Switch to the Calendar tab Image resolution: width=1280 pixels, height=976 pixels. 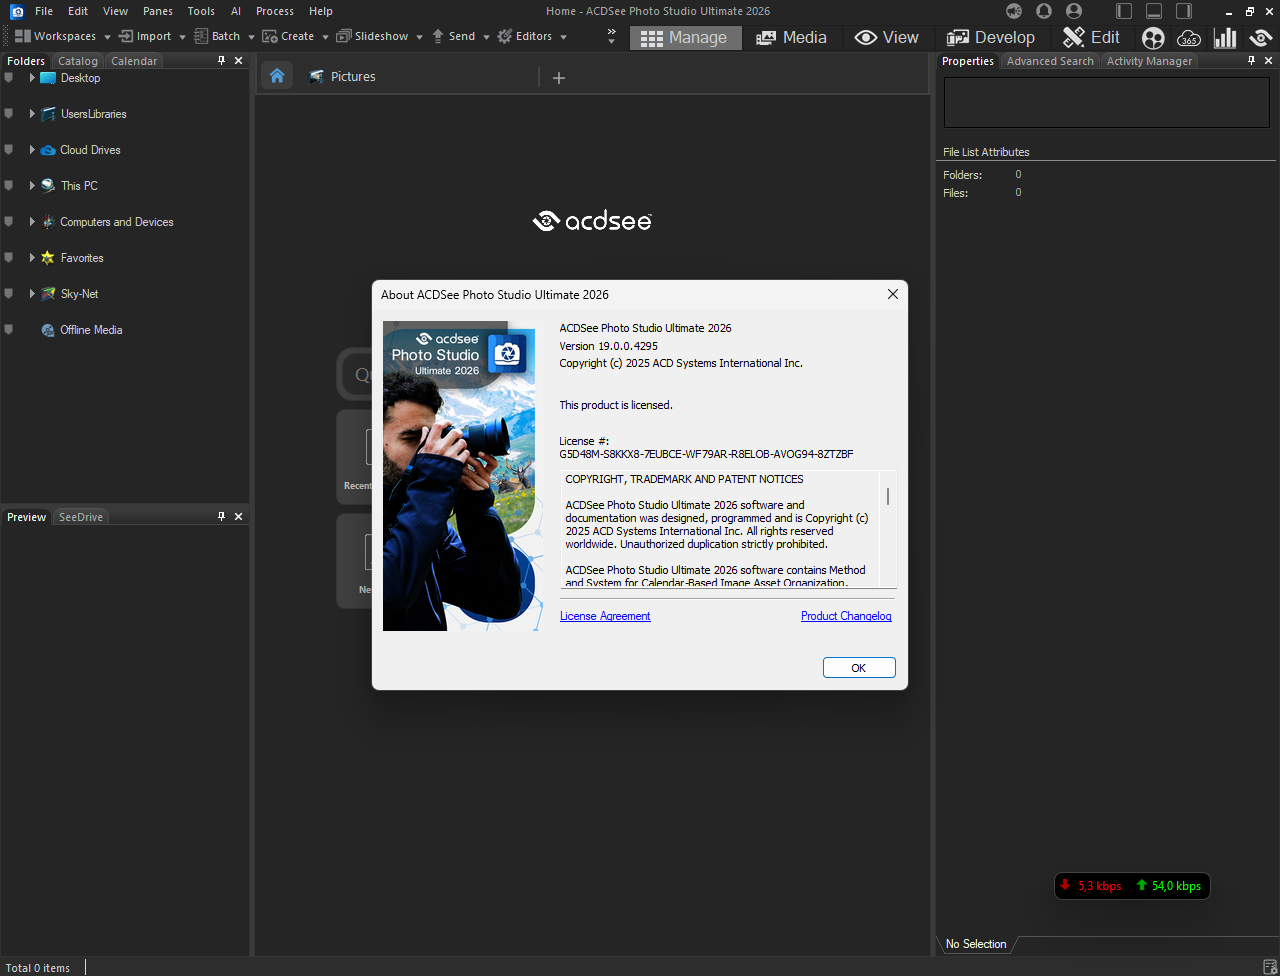point(134,61)
